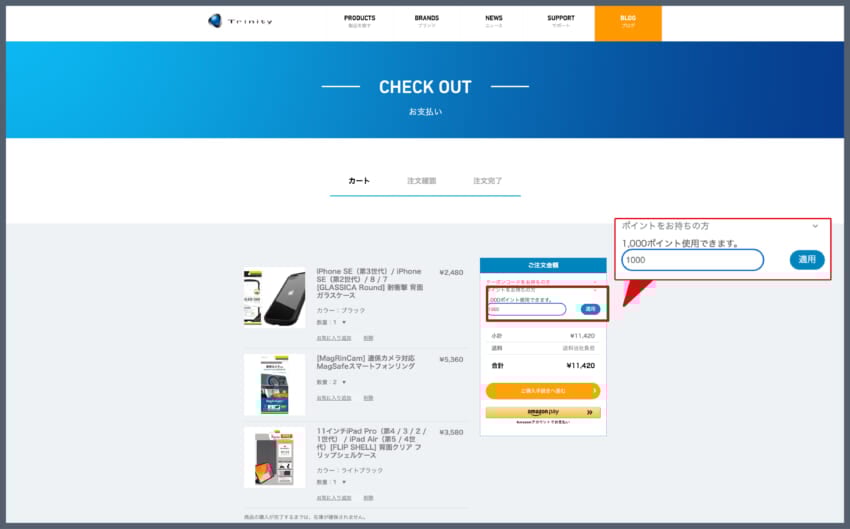Viewport: 850px width, 529px height.
Task: Go to the NEWS page
Action: point(494,21)
